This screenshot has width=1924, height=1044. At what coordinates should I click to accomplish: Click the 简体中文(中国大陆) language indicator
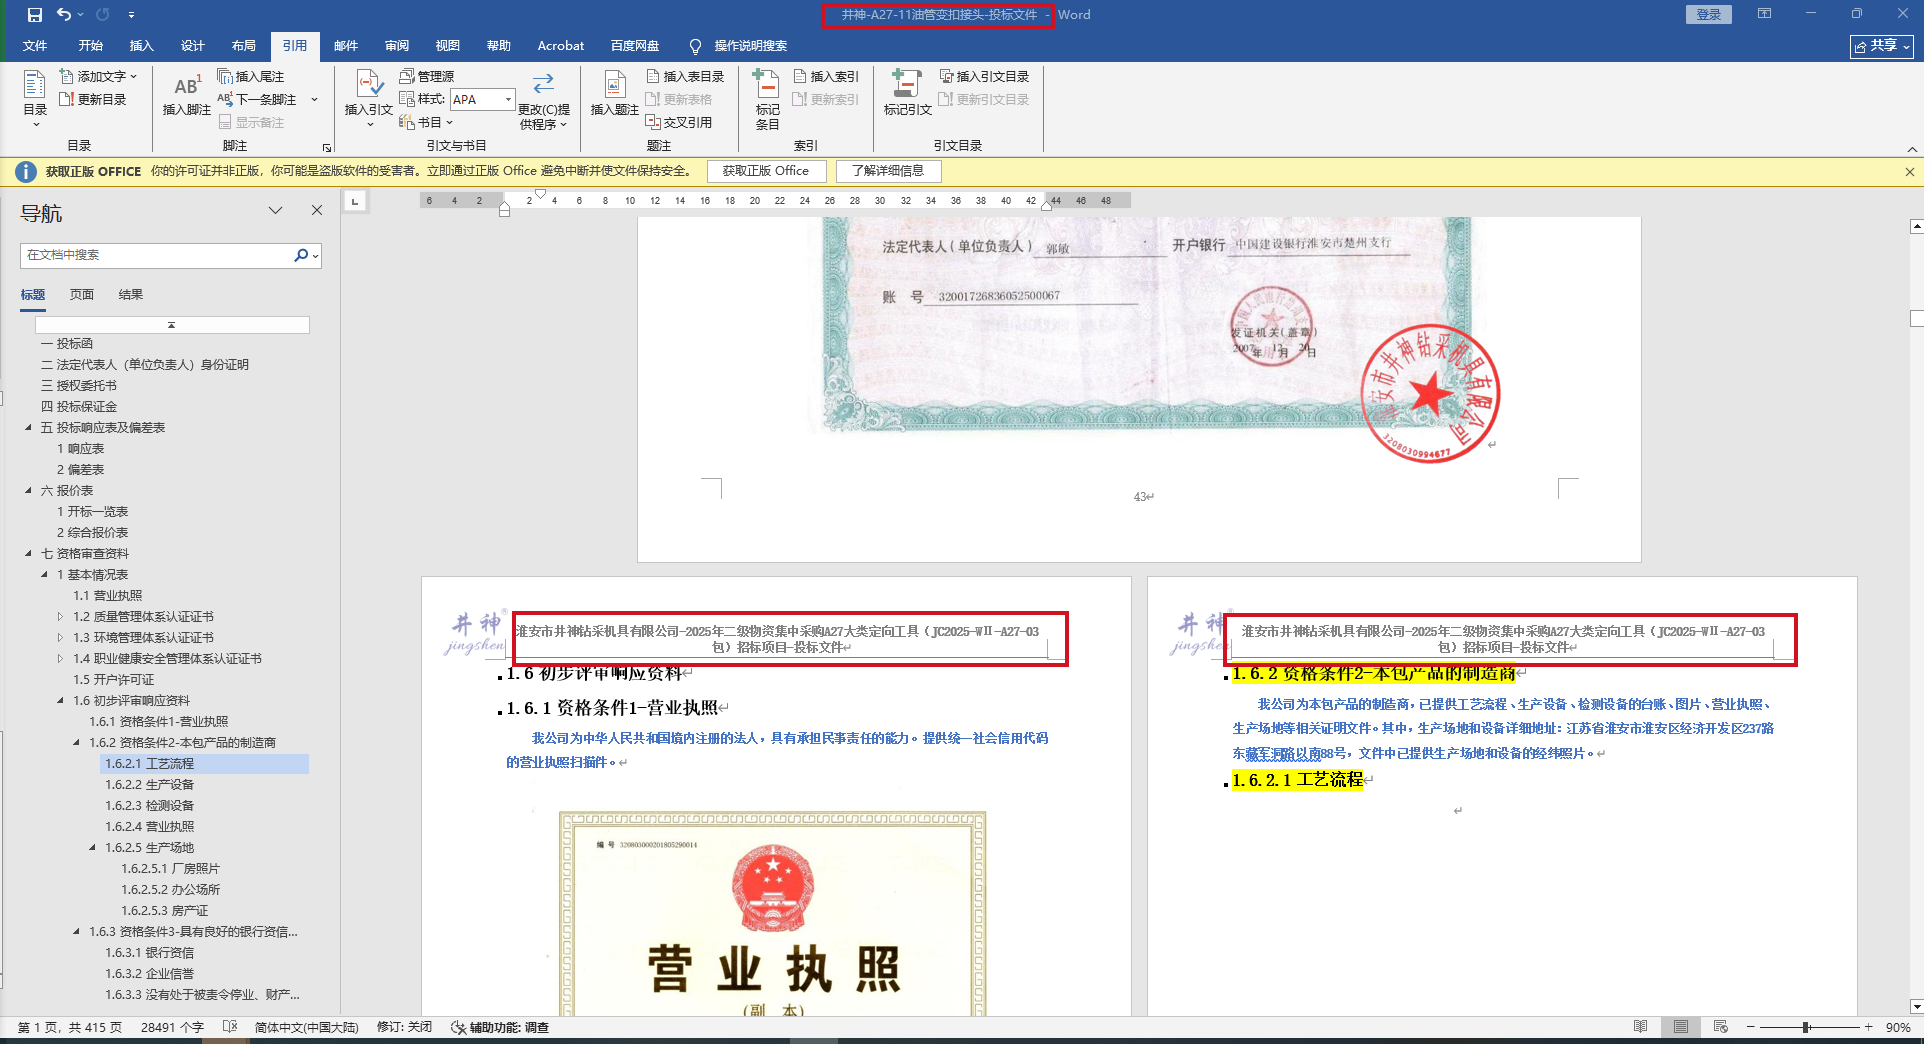(x=306, y=1027)
